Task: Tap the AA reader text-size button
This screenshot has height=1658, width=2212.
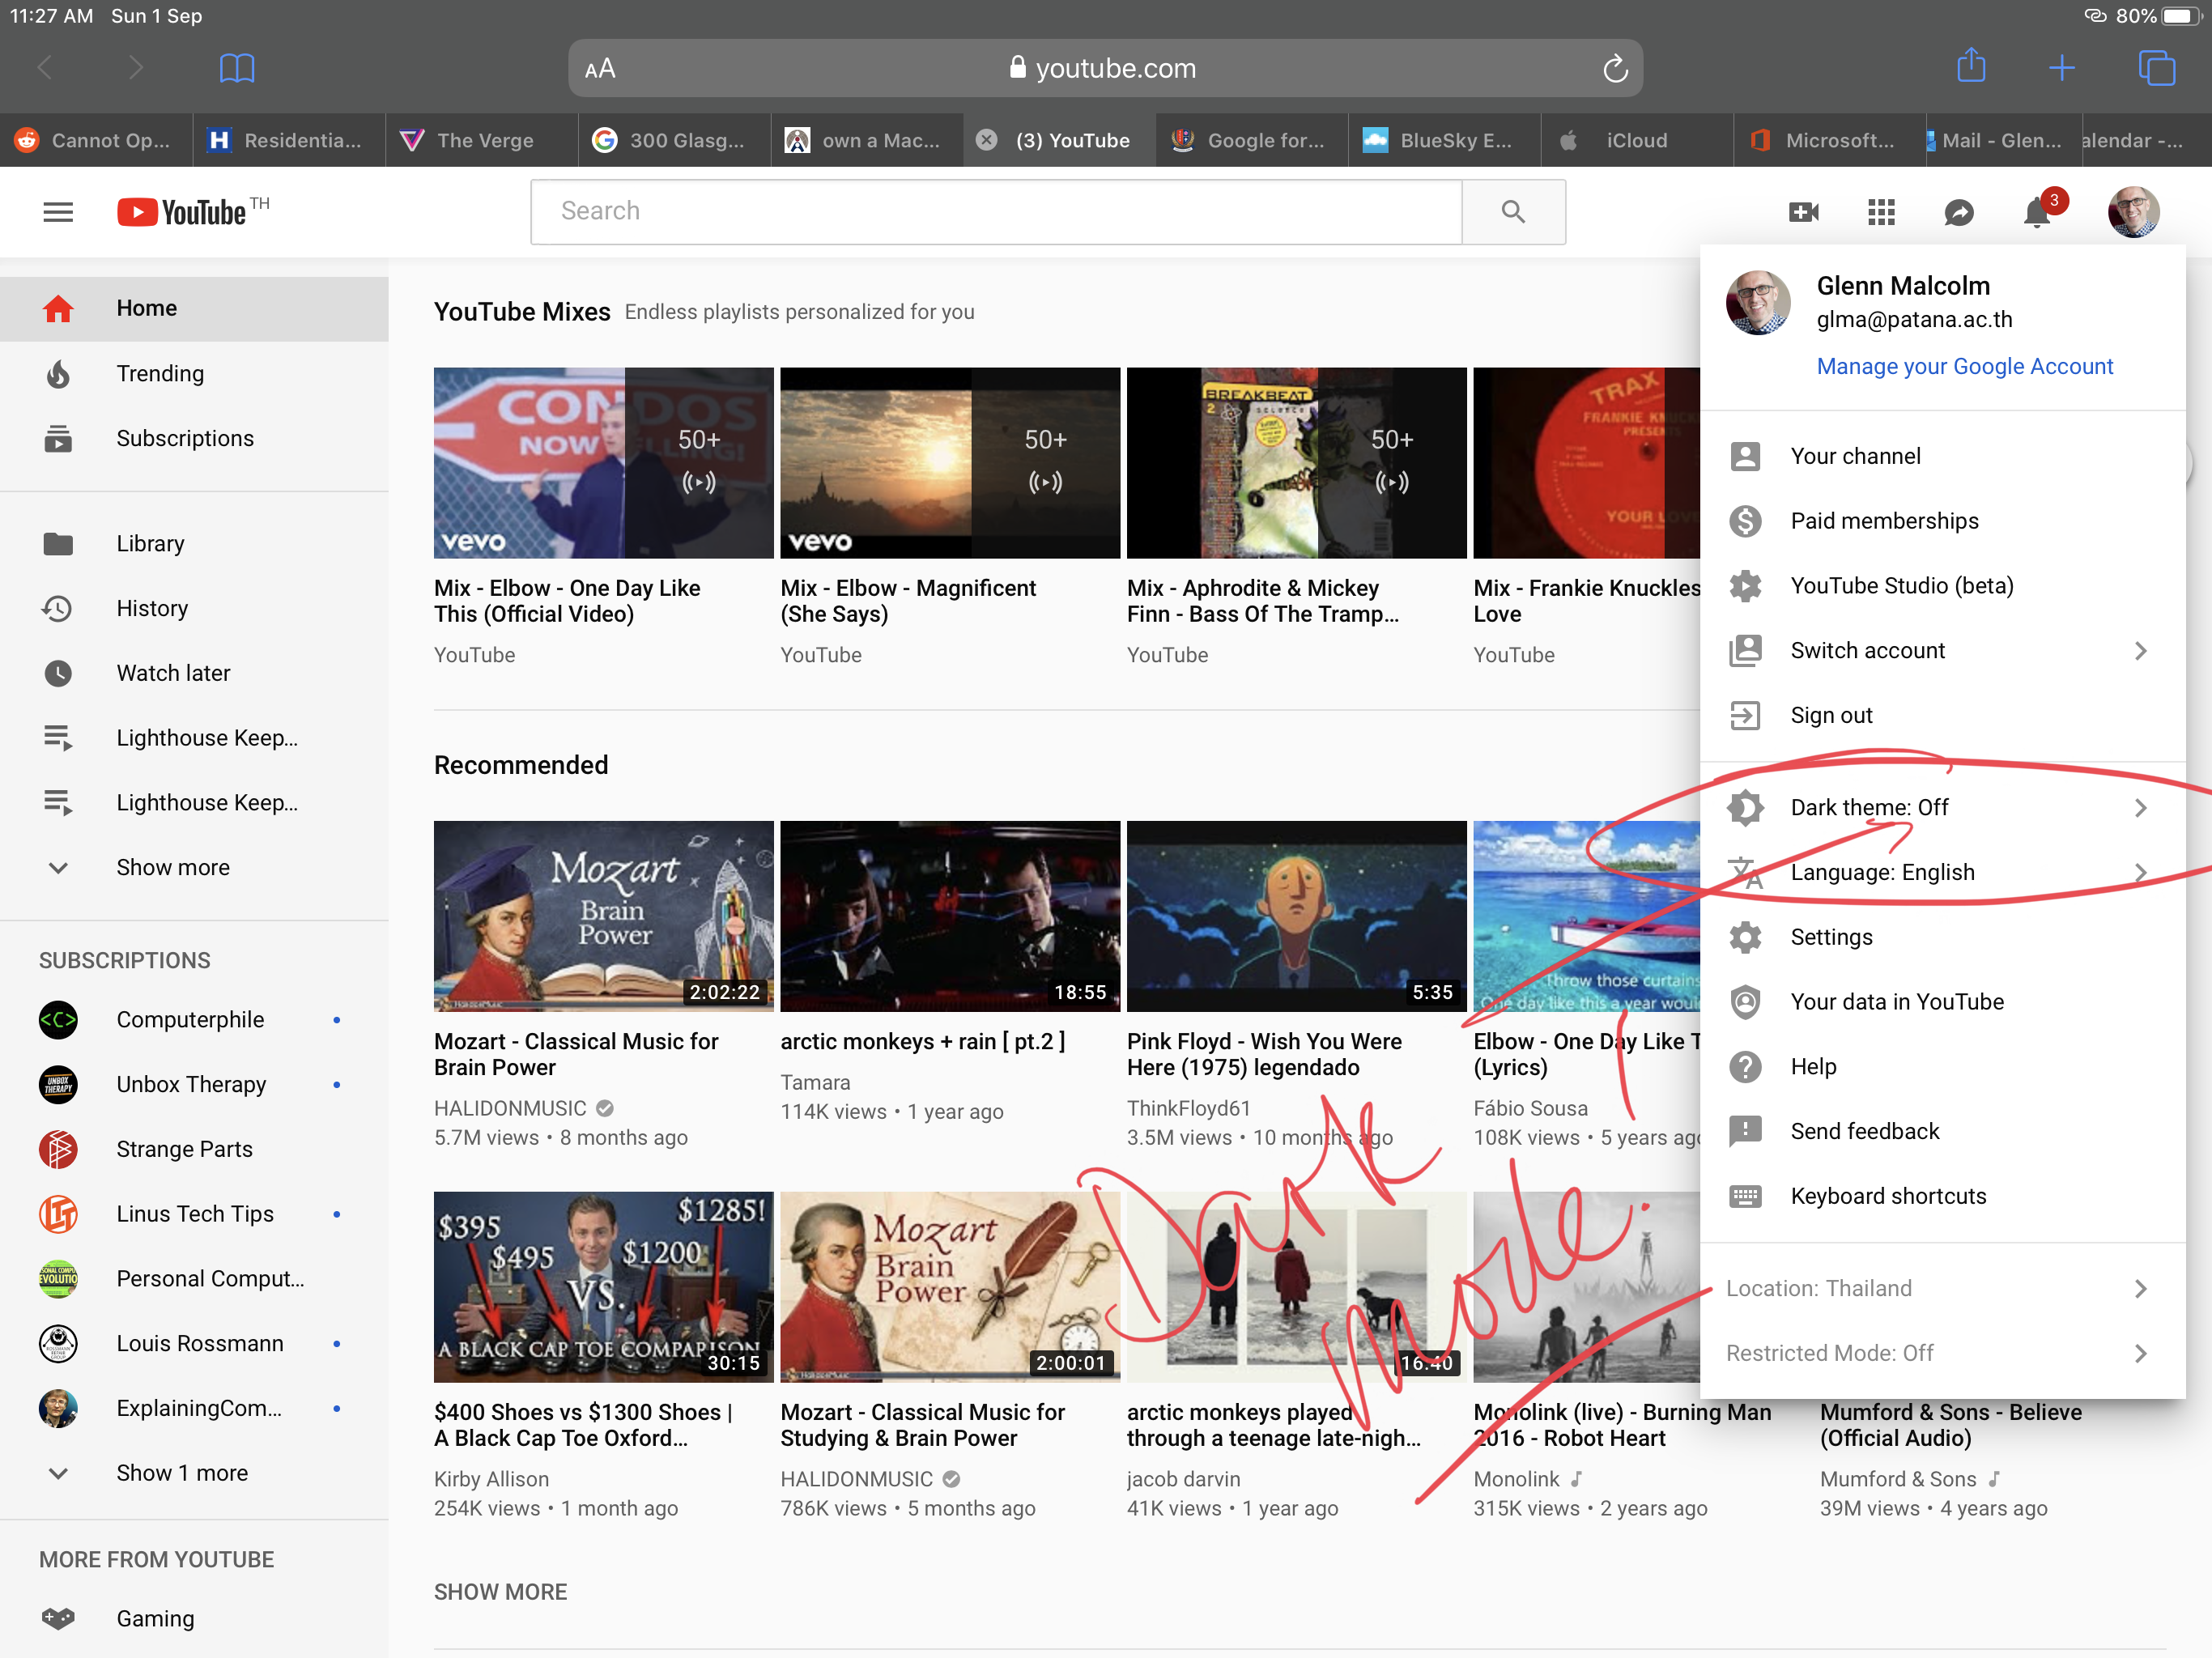Action: point(600,69)
